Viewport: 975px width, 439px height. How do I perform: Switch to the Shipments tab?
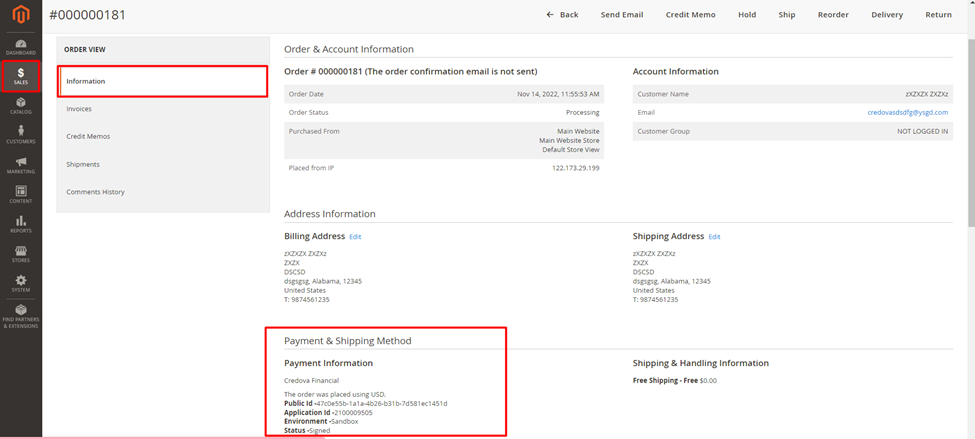[x=163, y=164]
